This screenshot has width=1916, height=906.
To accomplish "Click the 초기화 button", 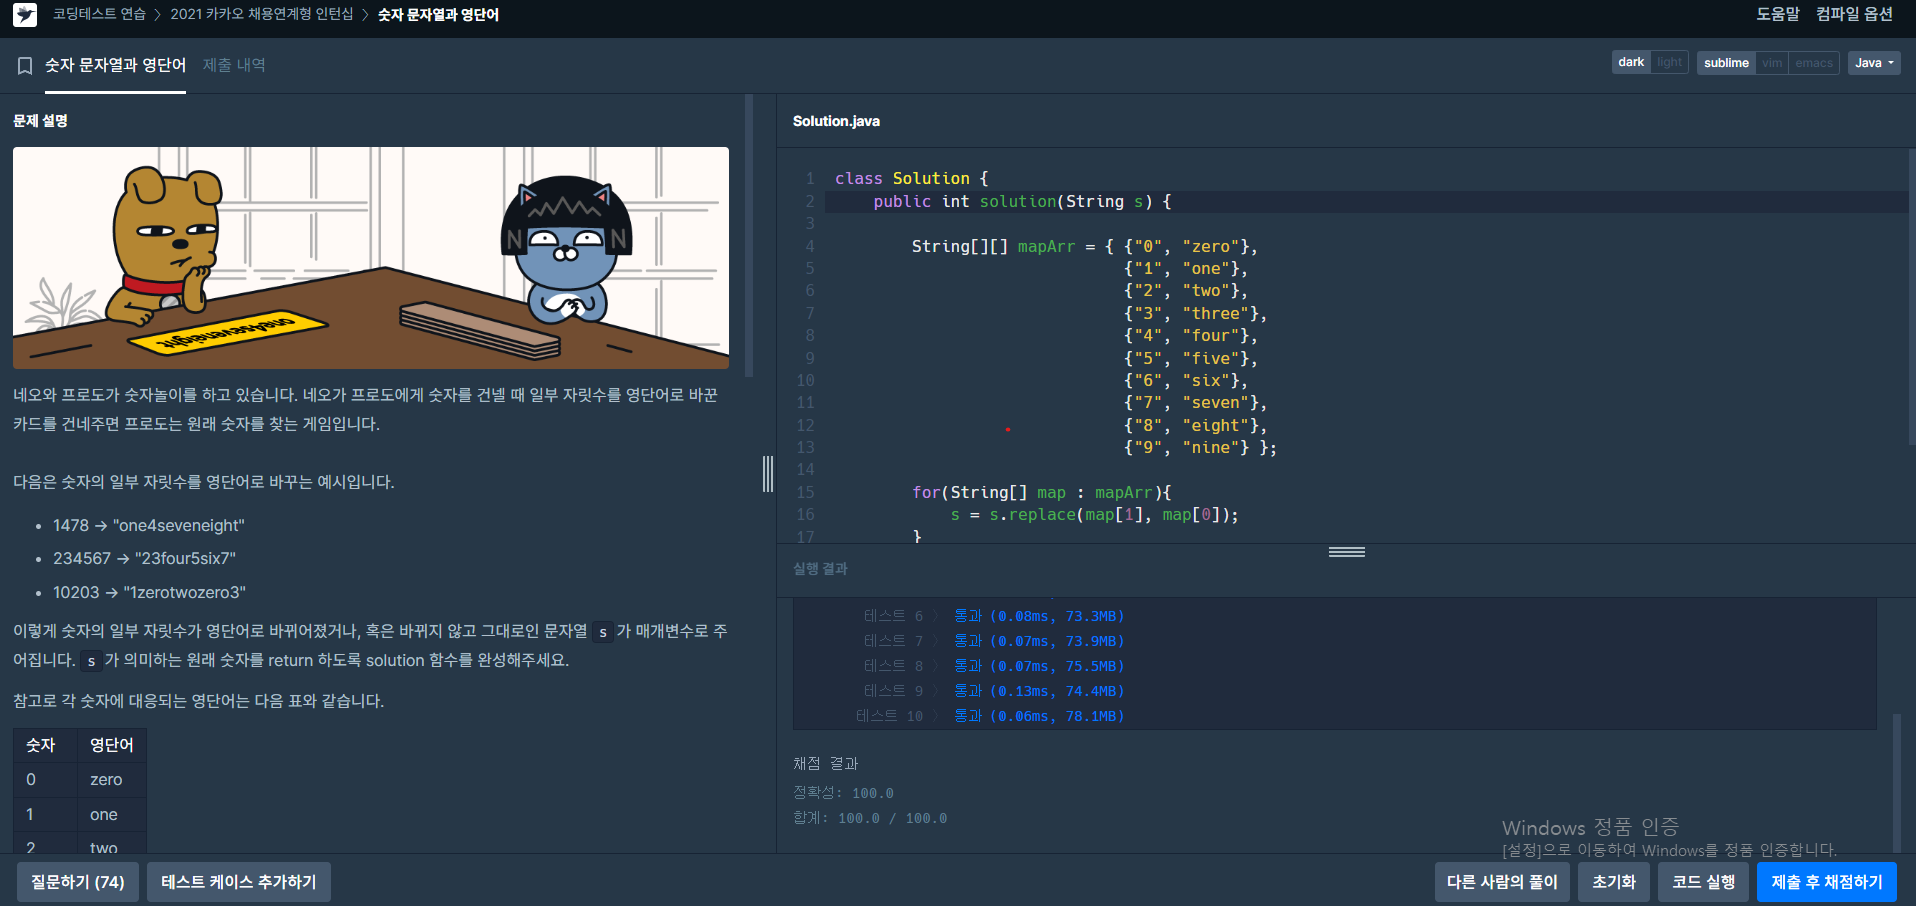I will 1614,882.
